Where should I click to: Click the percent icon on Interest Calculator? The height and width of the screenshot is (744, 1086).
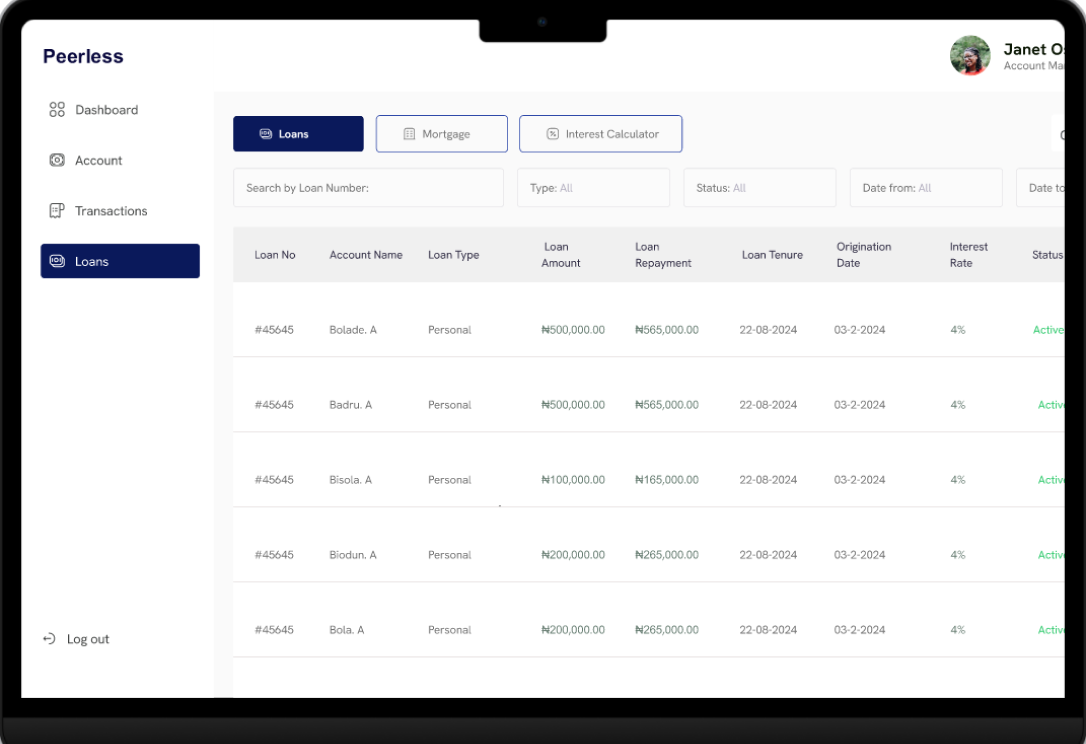coord(552,134)
